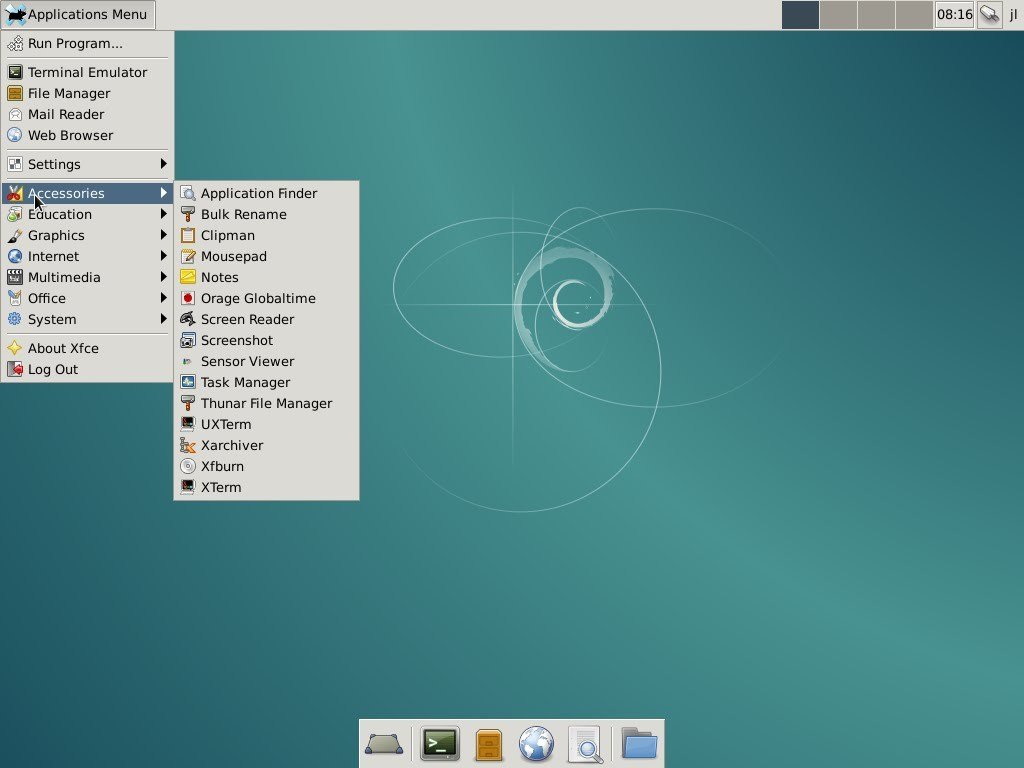Click the Thunar File Manager icon
This screenshot has height=768, width=1024.
187,403
